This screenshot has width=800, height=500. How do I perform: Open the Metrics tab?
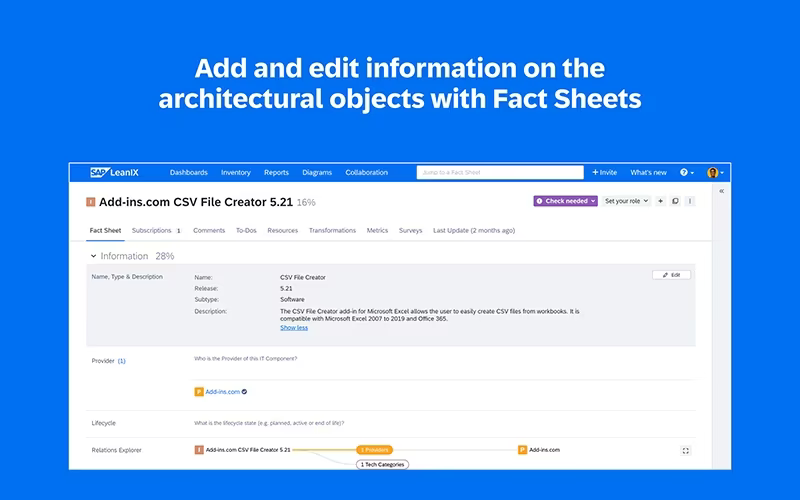click(377, 231)
